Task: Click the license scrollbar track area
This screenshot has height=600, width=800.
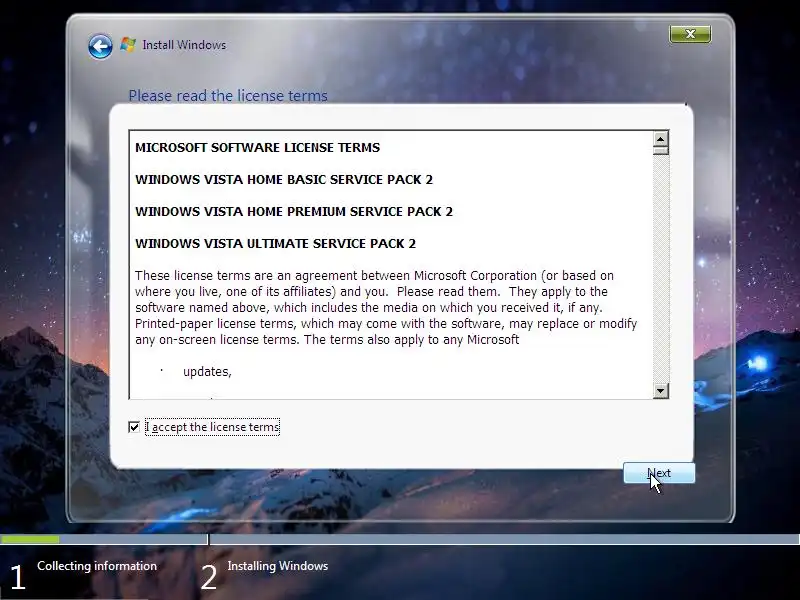Action: (661, 269)
